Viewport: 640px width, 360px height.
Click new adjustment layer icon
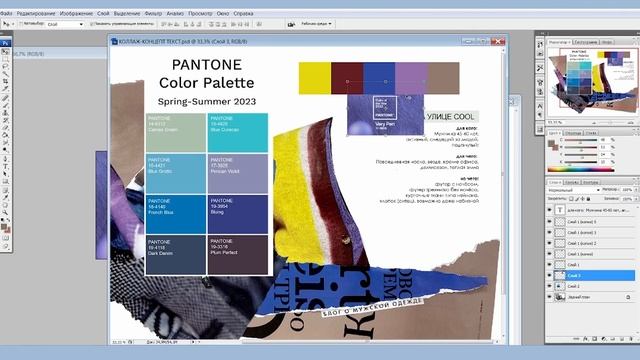604,339
